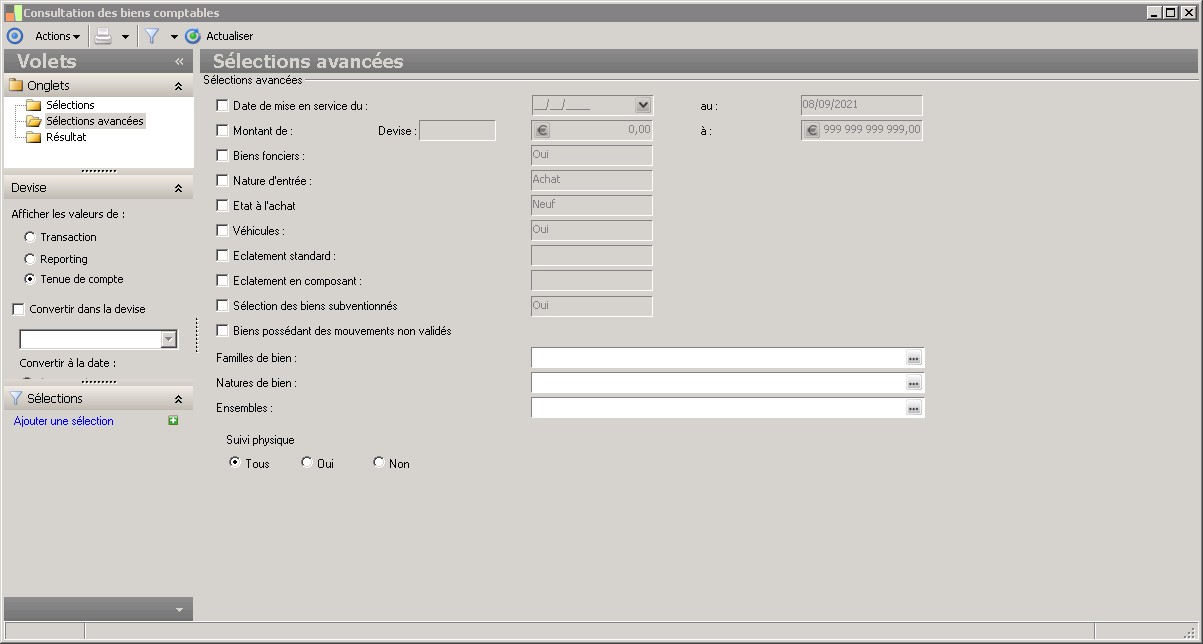Click the Actualiser refresh icon
1203x644 pixels.
point(193,36)
